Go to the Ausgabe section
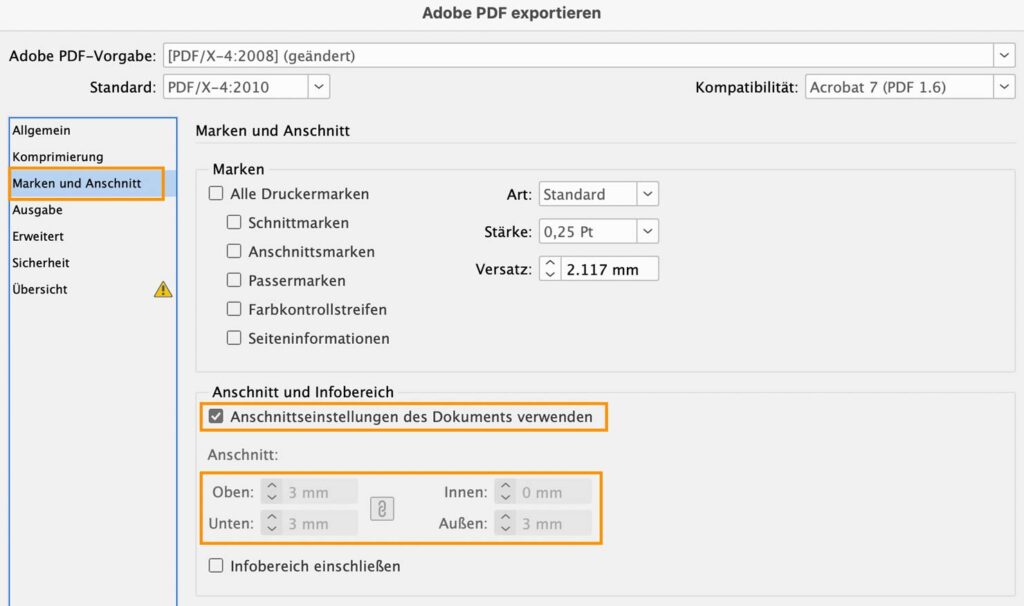1024x606 pixels. [x=38, y=210]
